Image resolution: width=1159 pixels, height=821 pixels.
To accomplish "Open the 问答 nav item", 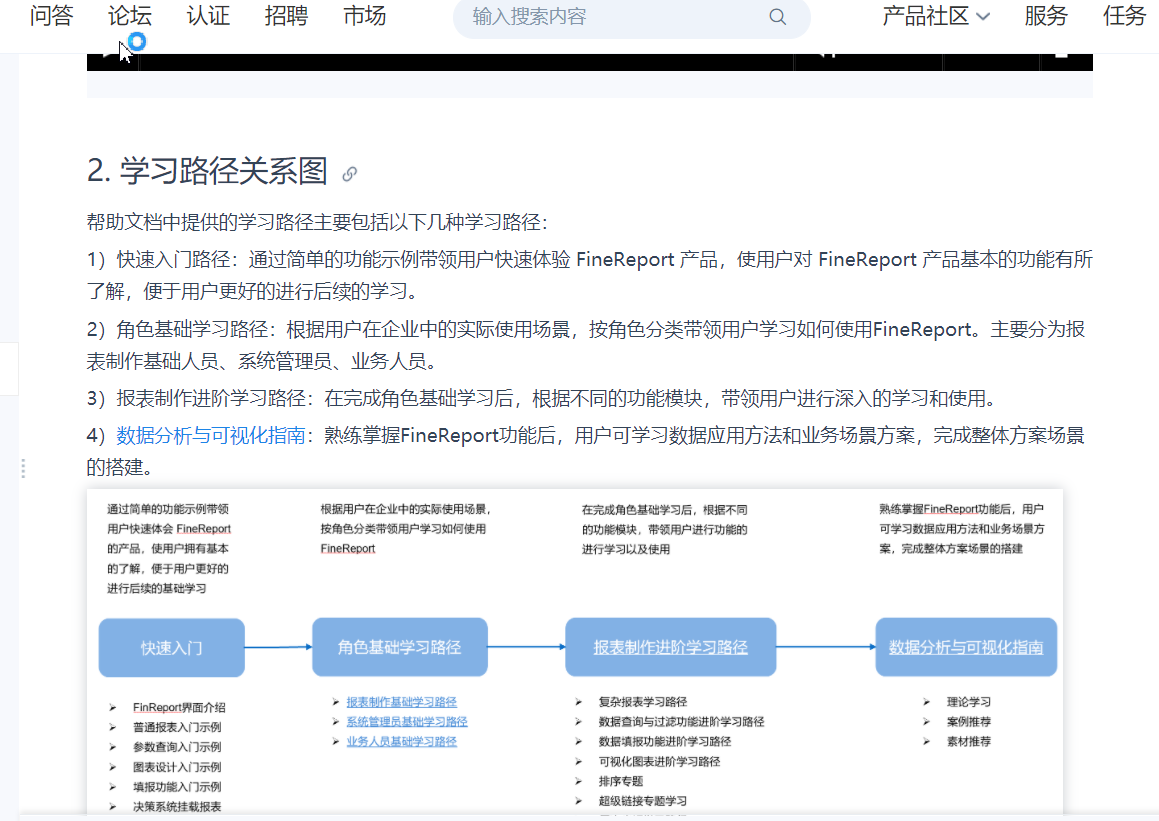I will (x=52, y=16).
